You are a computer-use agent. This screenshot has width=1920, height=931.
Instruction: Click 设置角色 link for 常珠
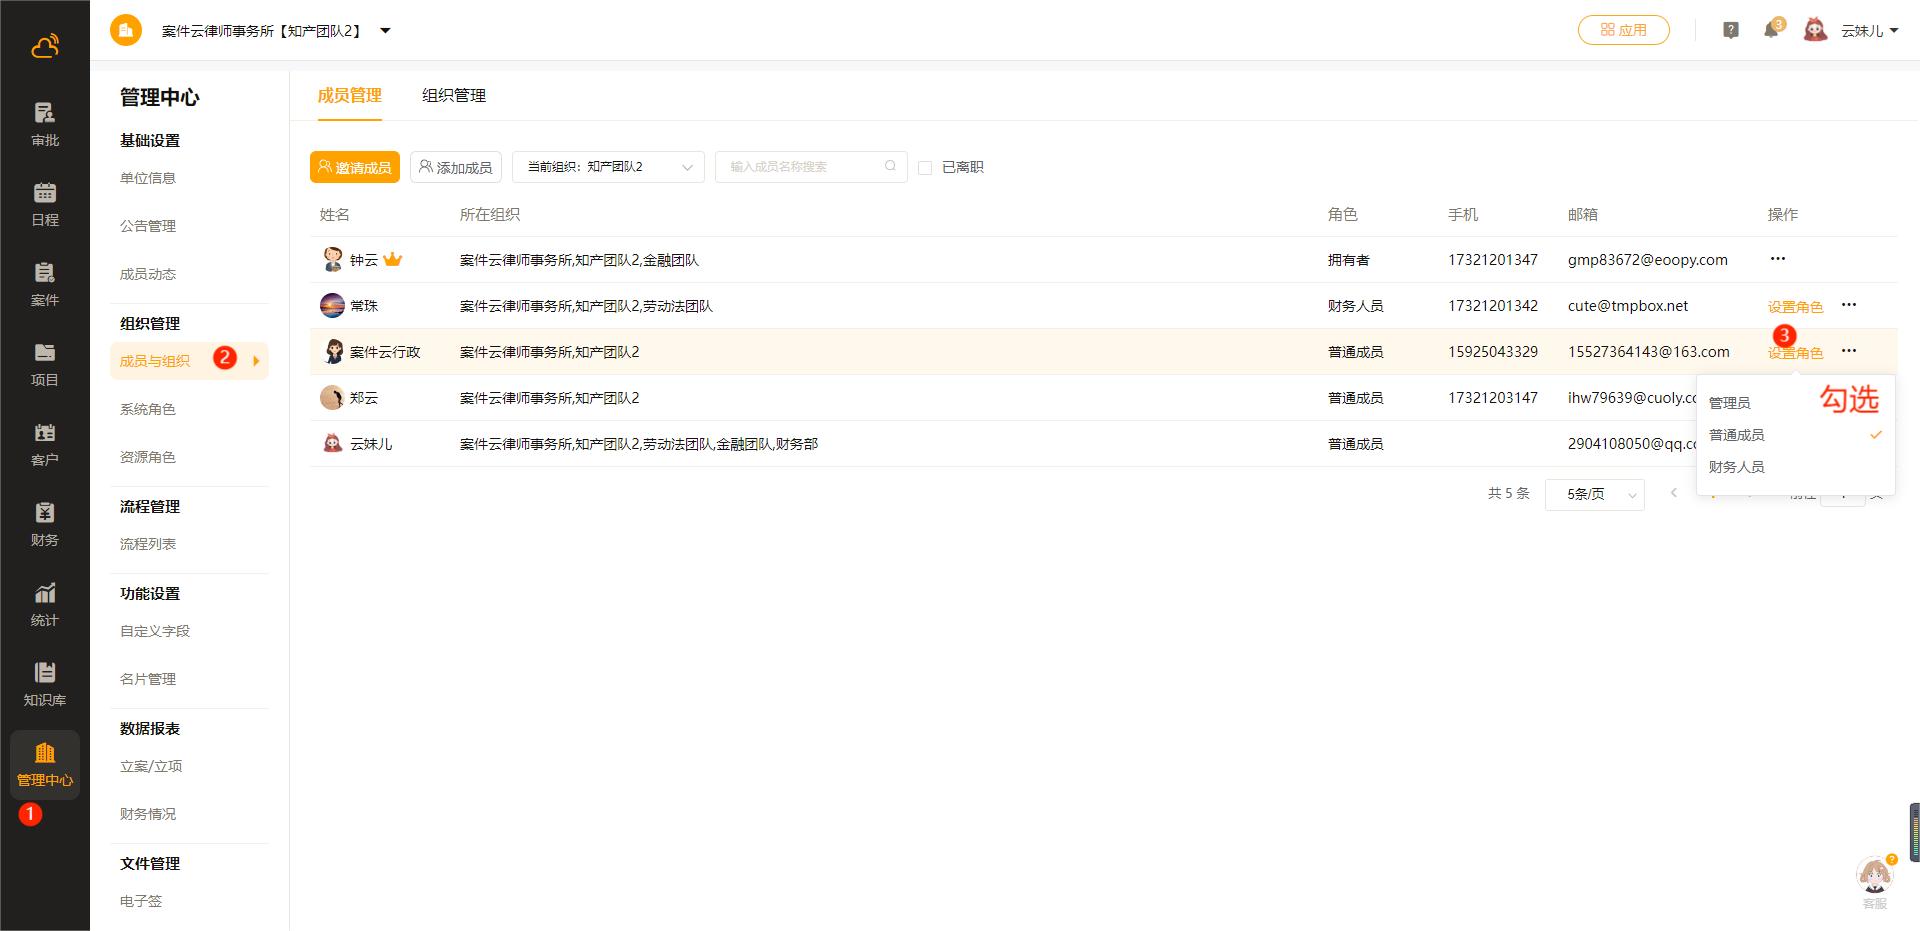pyautogui.click(x=1795, y=307)
